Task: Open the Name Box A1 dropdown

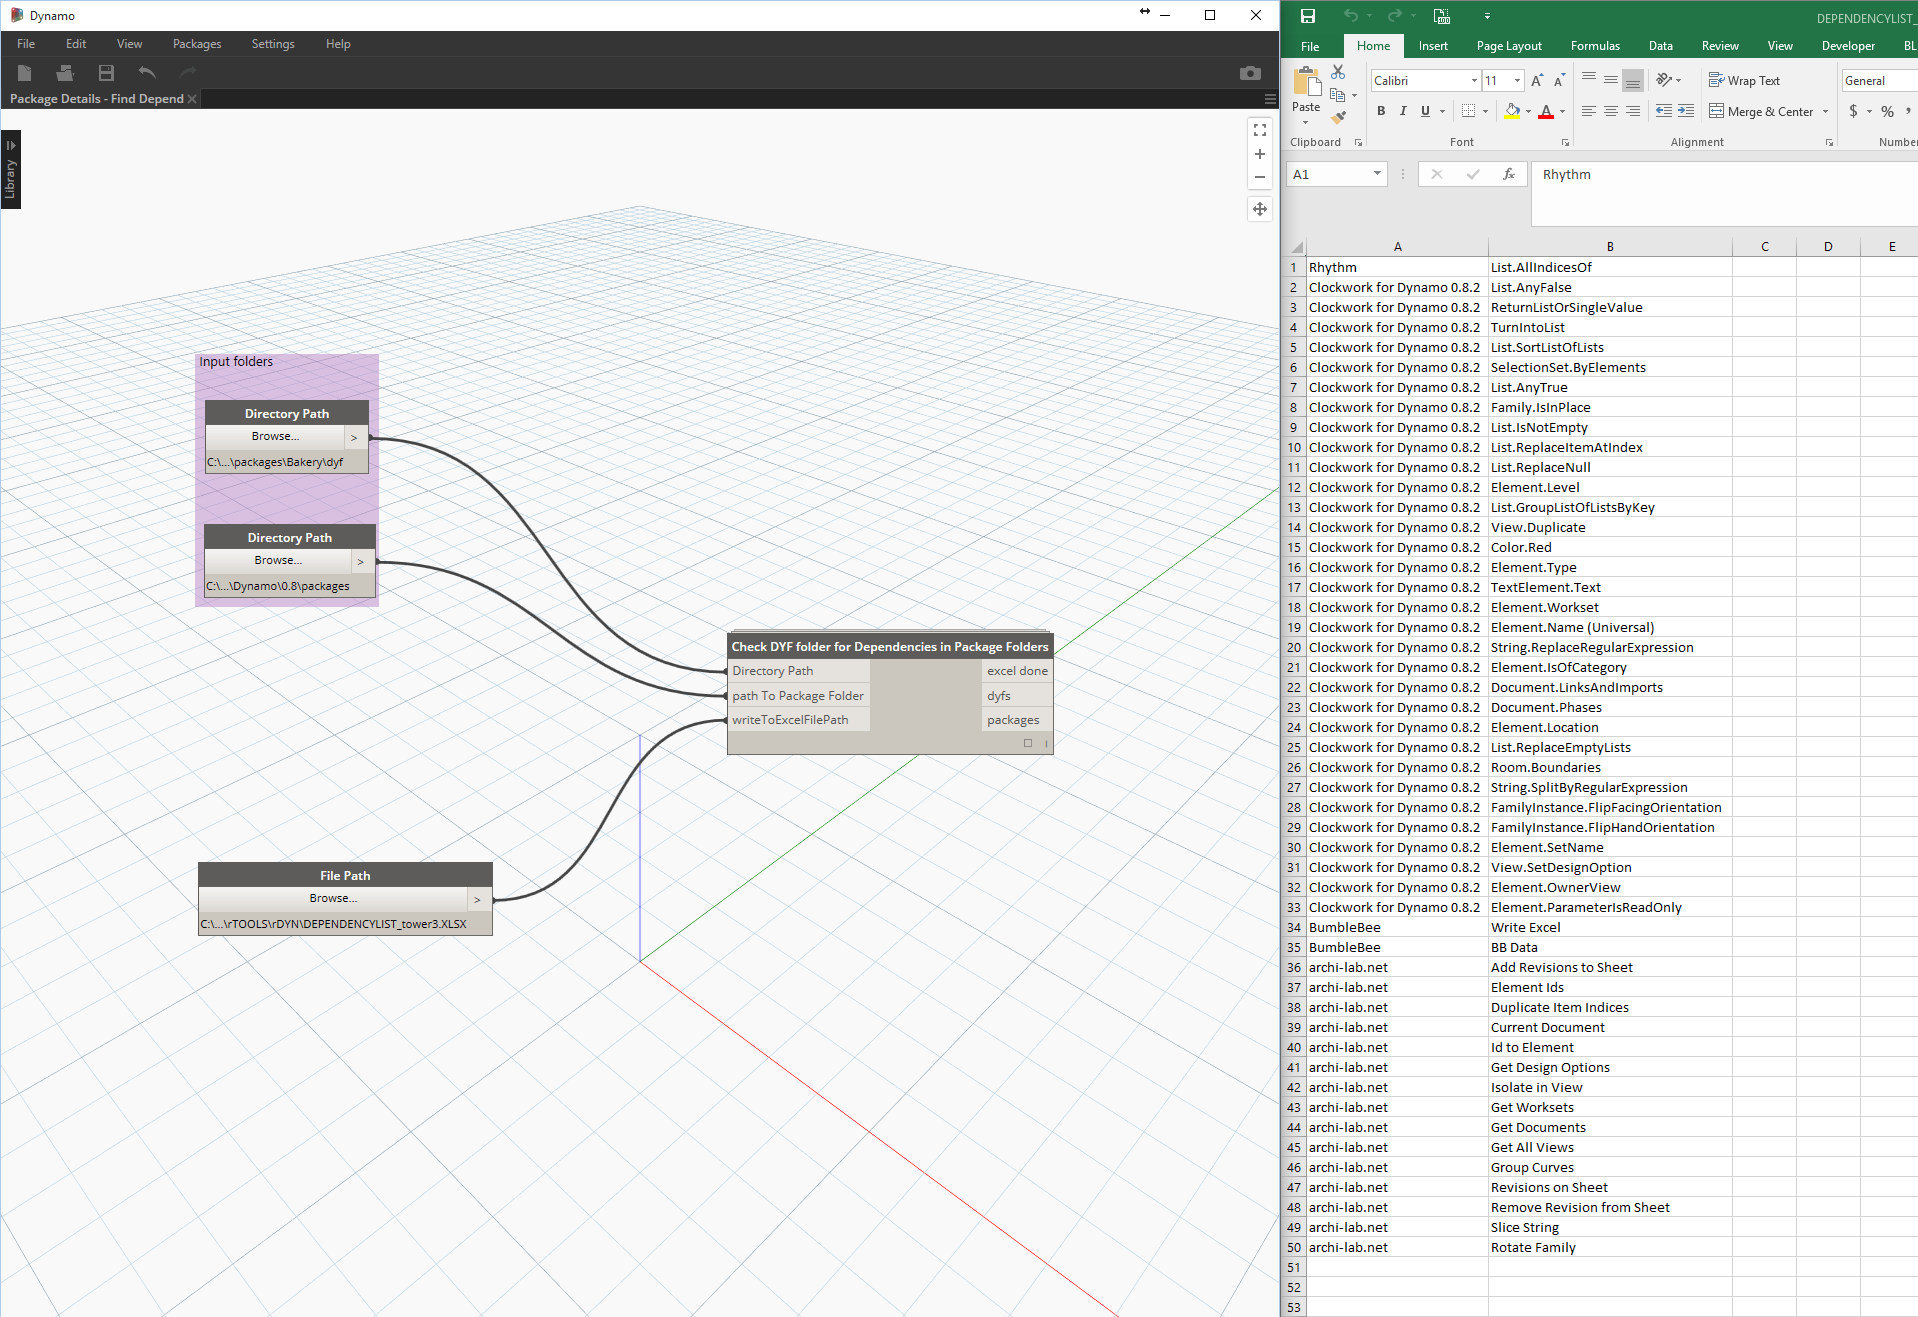Action: (x=1377, y=174)
